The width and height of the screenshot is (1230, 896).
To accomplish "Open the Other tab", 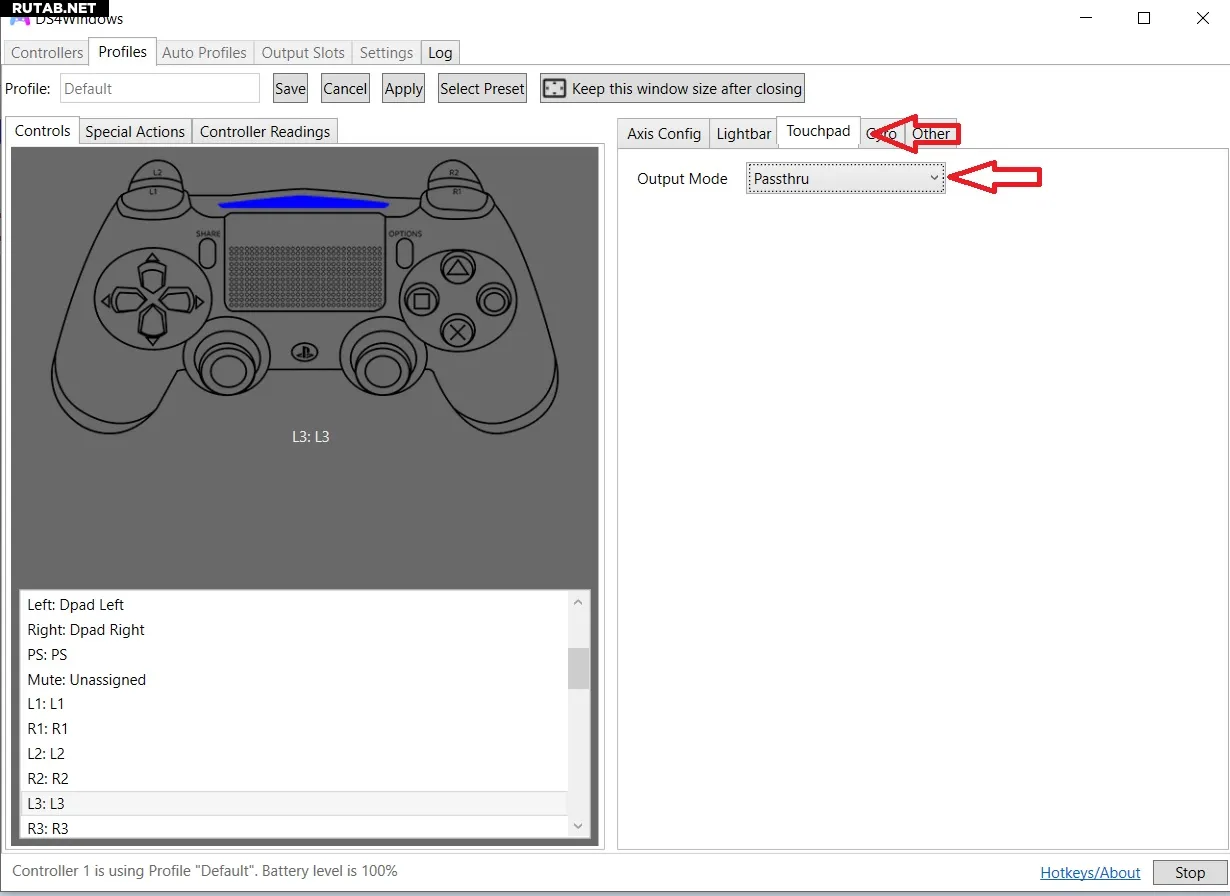I will [931, 134].
